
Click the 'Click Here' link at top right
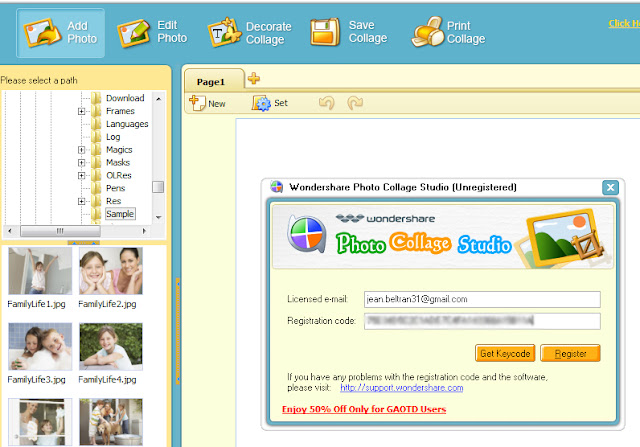(x=624, y=24)
